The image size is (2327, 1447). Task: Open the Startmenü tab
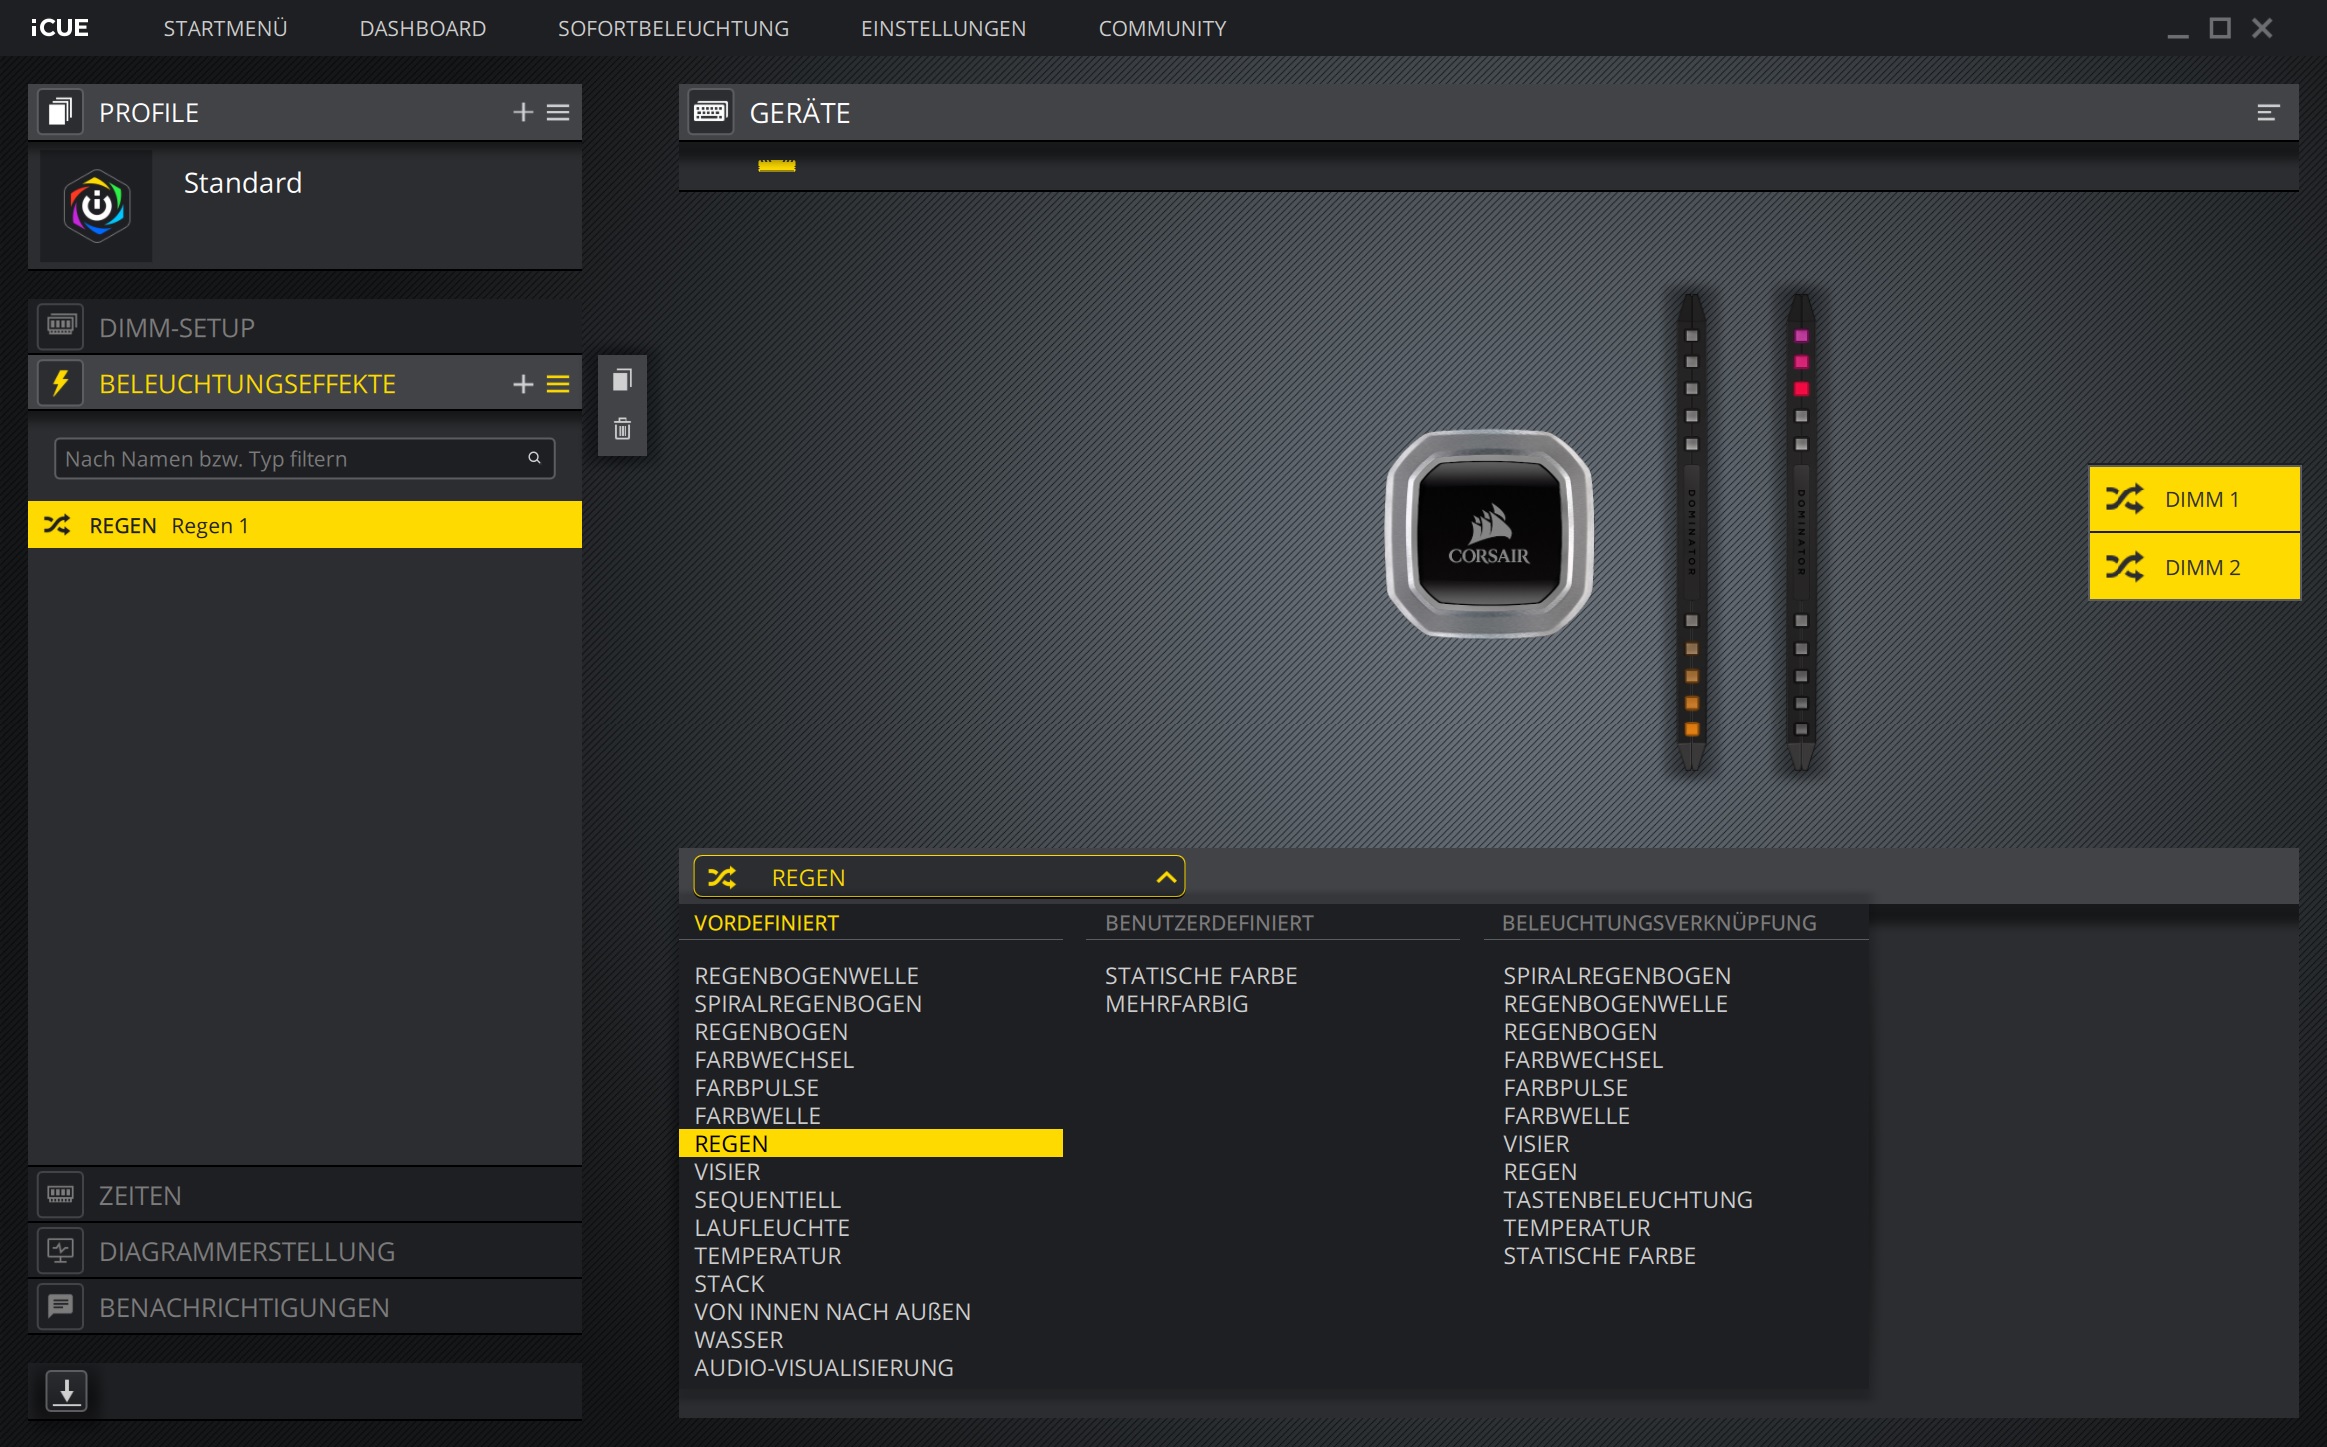point(225,28)
